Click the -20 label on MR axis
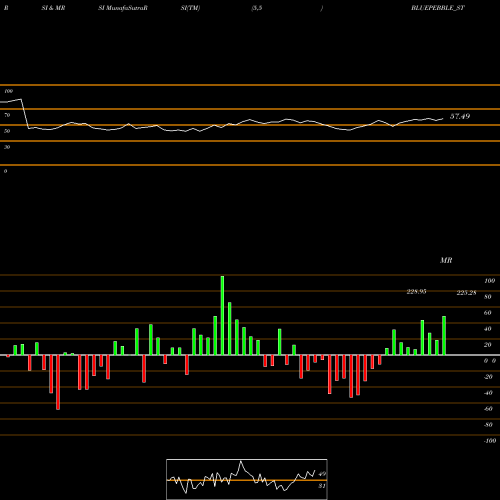 (488, 377)
